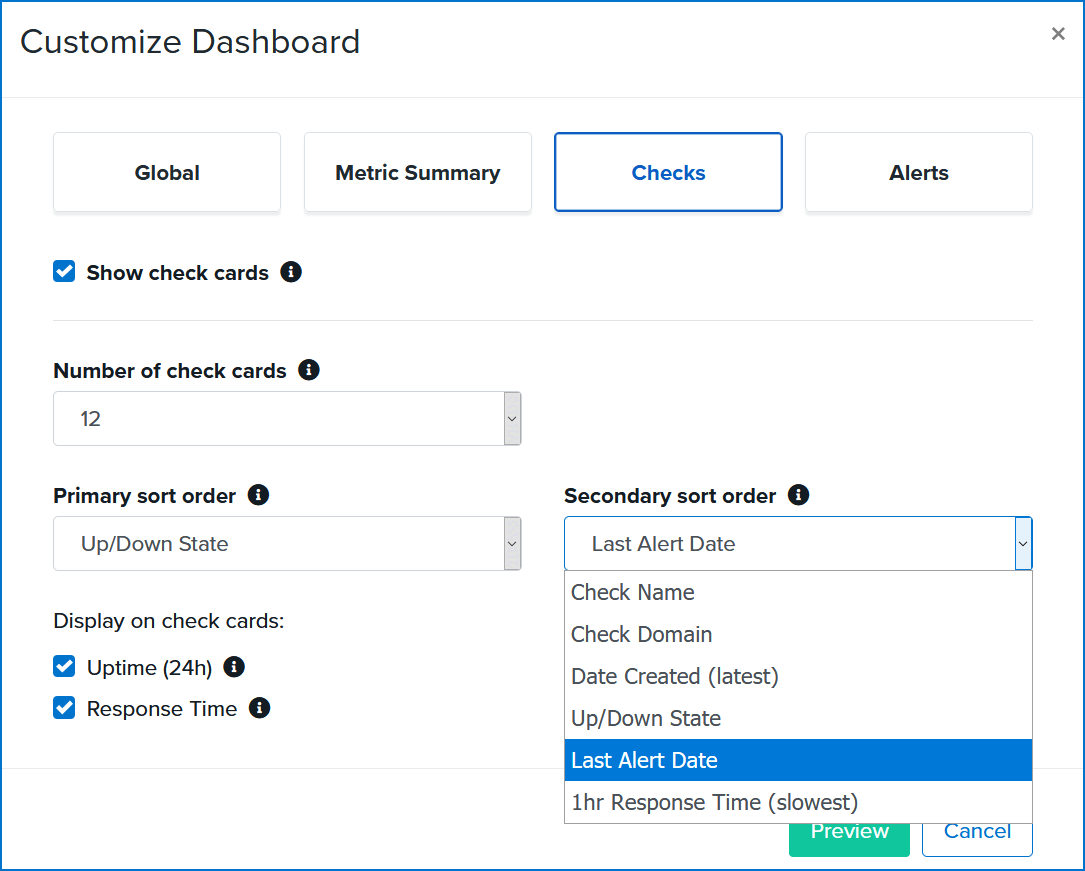
Task: Select Check Domain from the sort options
Action: [x=641, y=634]
